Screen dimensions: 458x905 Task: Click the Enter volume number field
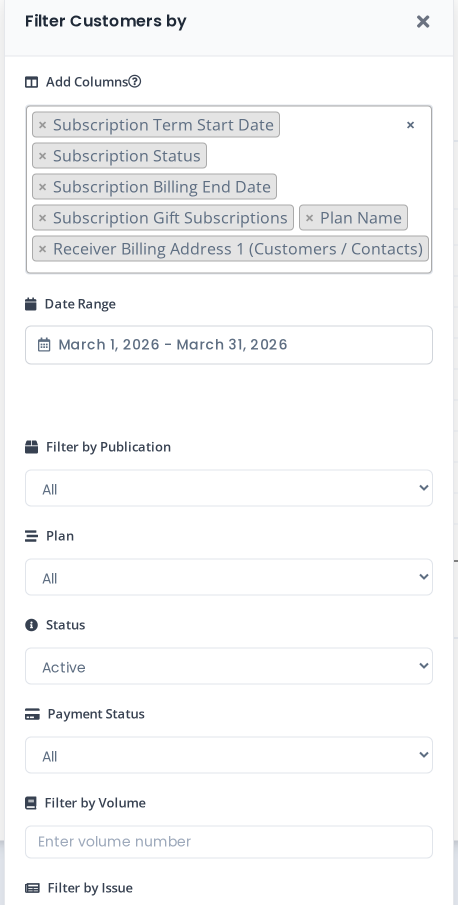(x=229, y=842)
